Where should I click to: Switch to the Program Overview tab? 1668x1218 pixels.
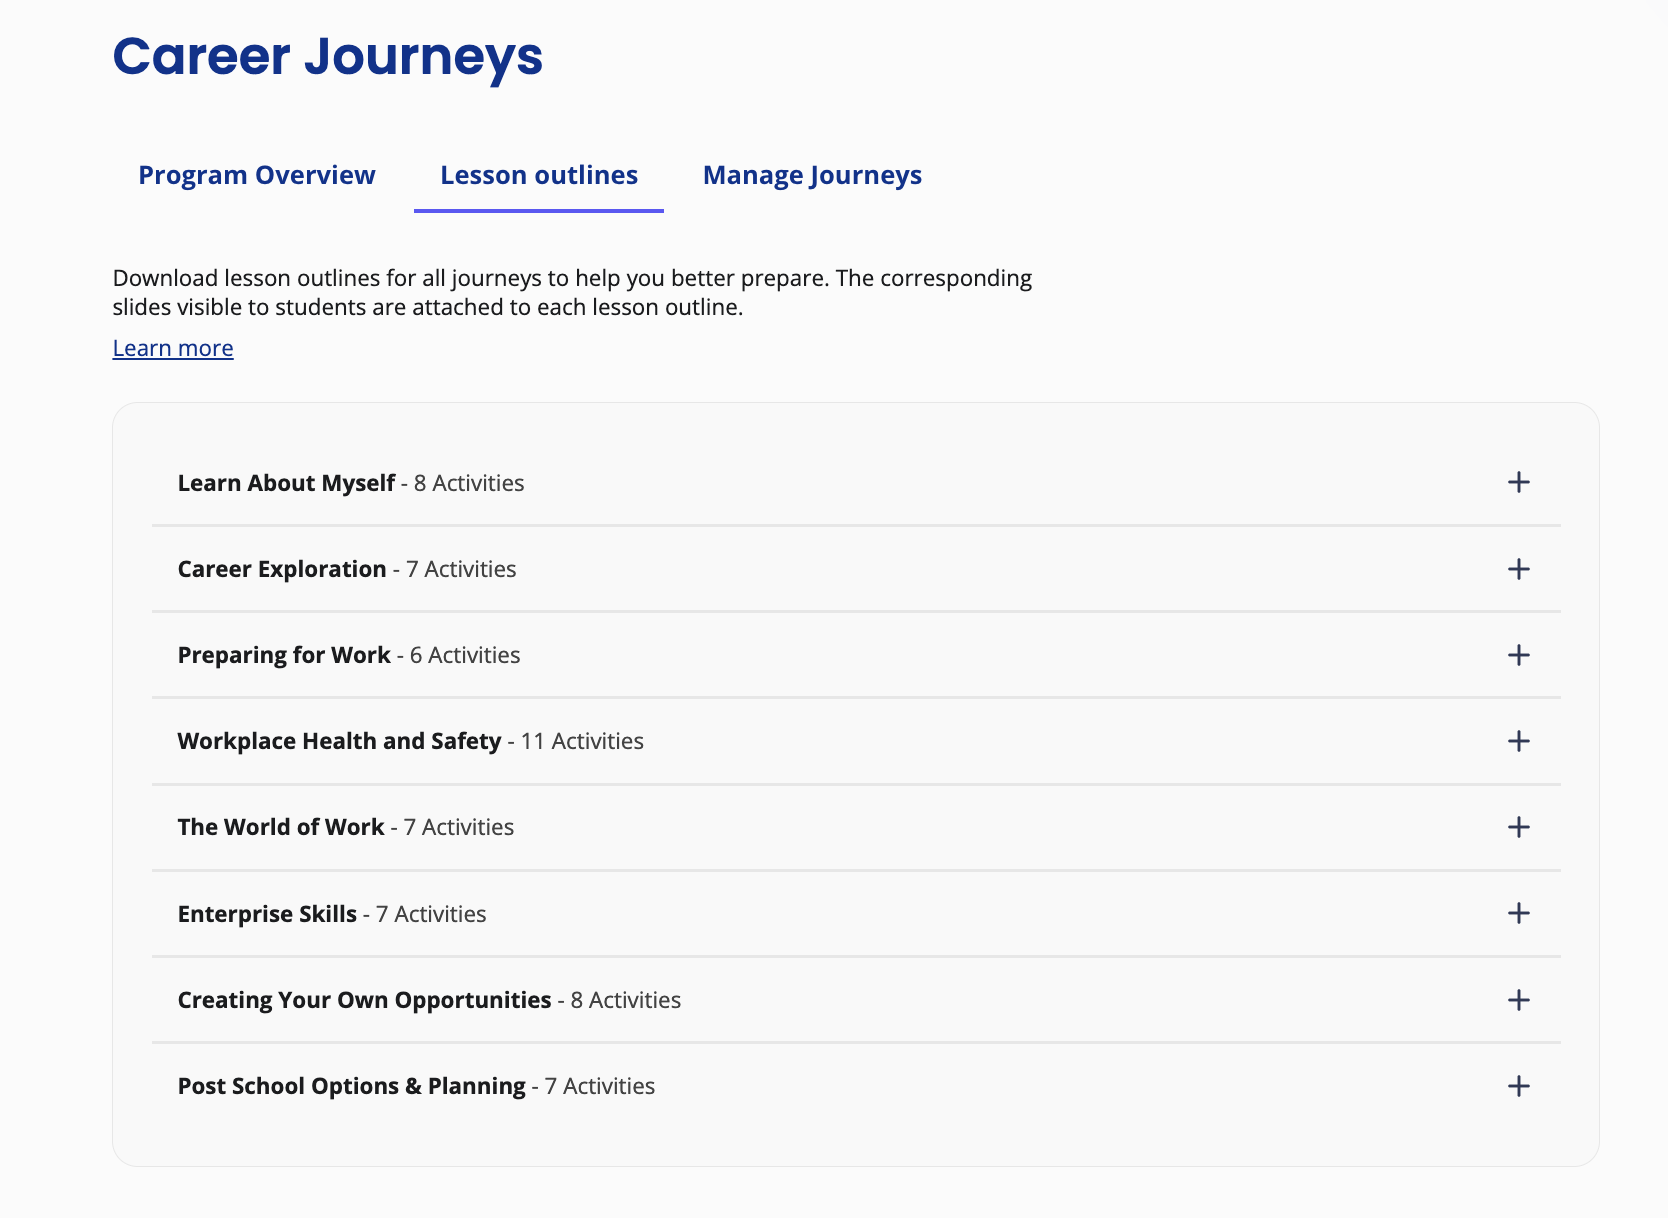coord(256,174)
